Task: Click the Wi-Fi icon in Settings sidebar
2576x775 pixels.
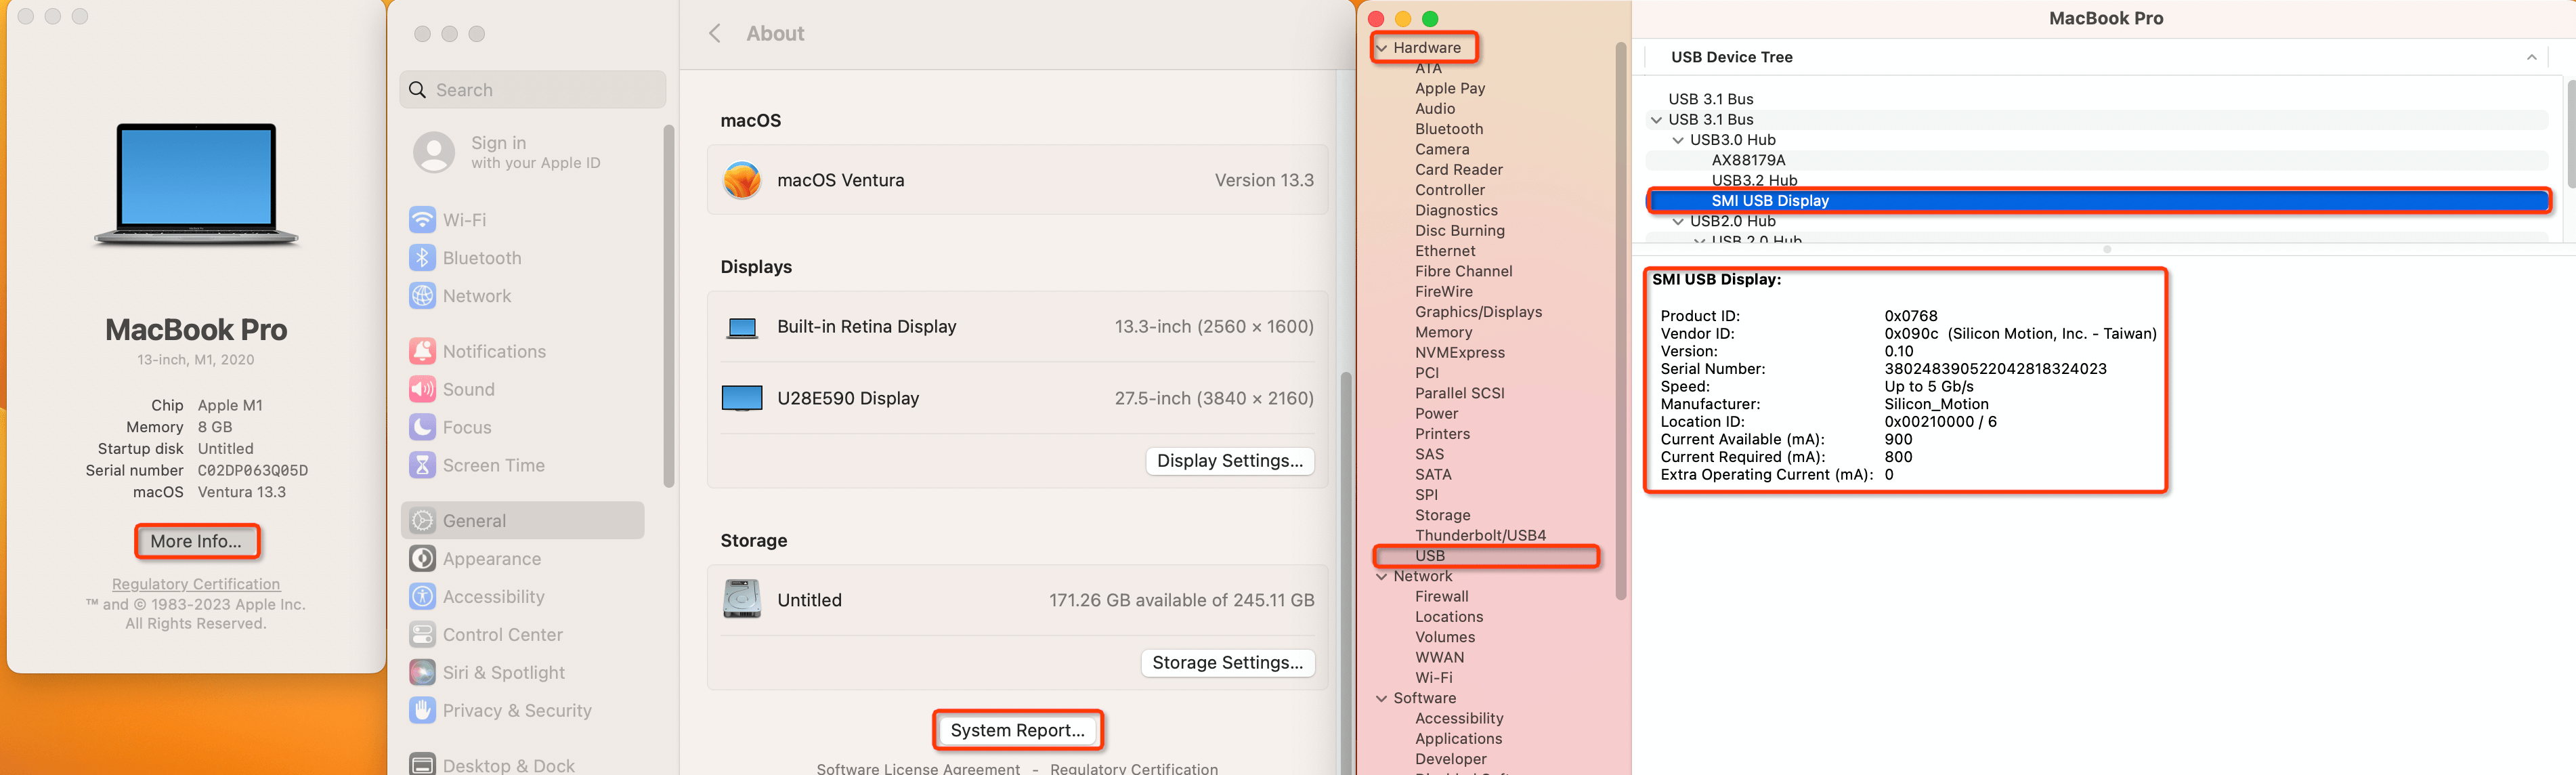Action: [x=422, y=220]
